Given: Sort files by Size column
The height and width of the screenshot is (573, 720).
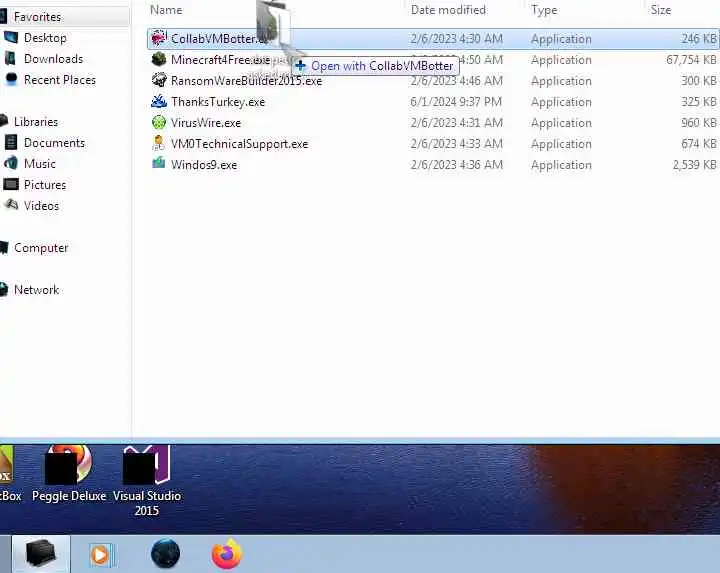Looking at the screenshot, I should point(661,10).
